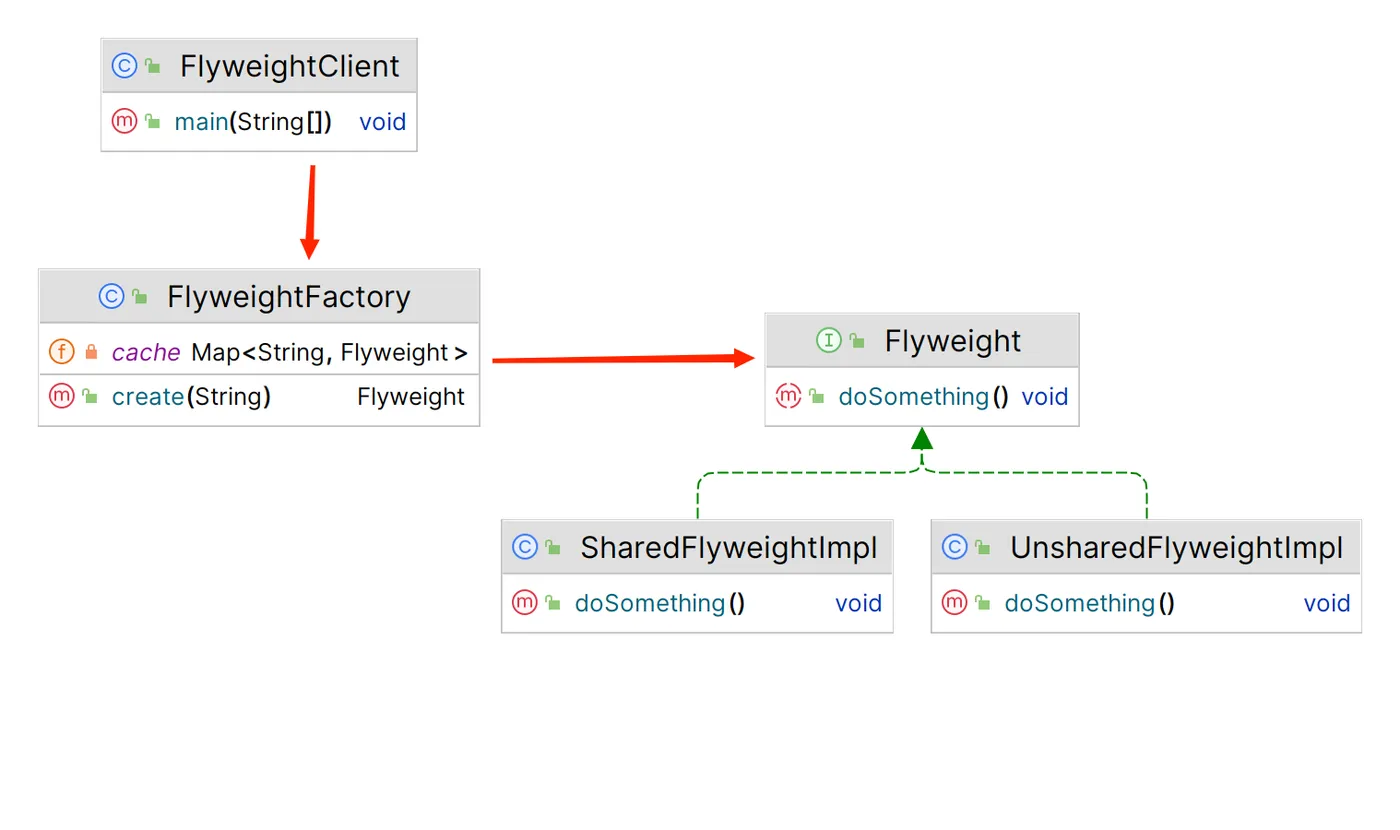Select the create(String) method text
The image size is (1400, 830).
pos(191,397)
